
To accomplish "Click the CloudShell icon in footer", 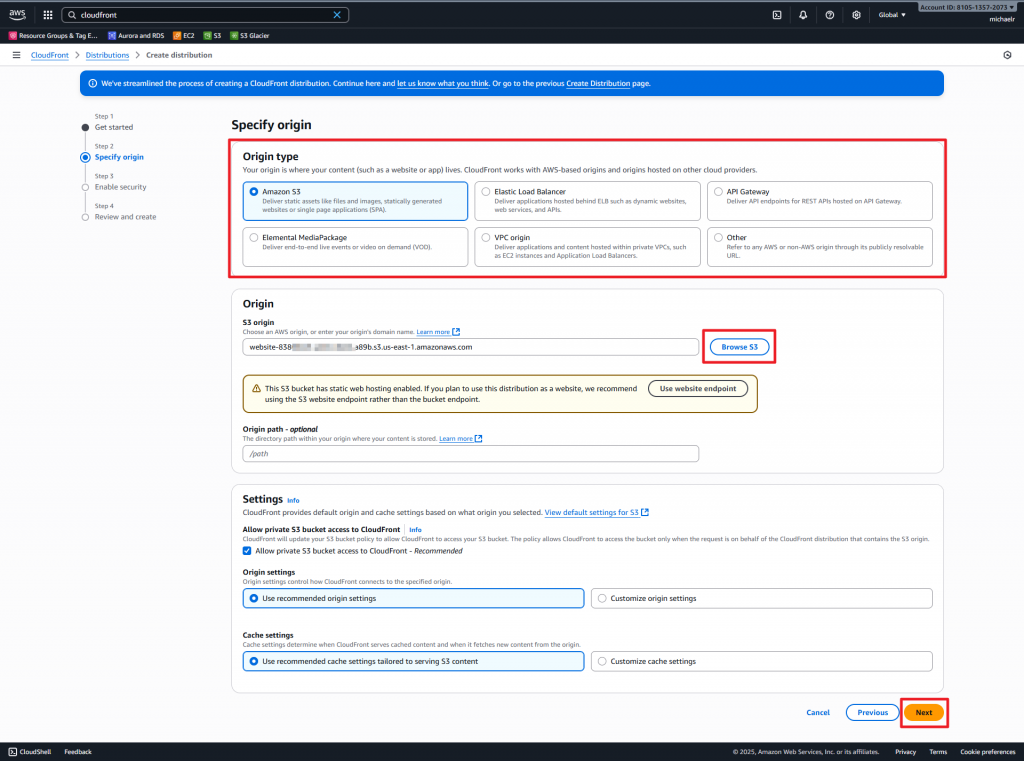I will (x=12, y=752).
